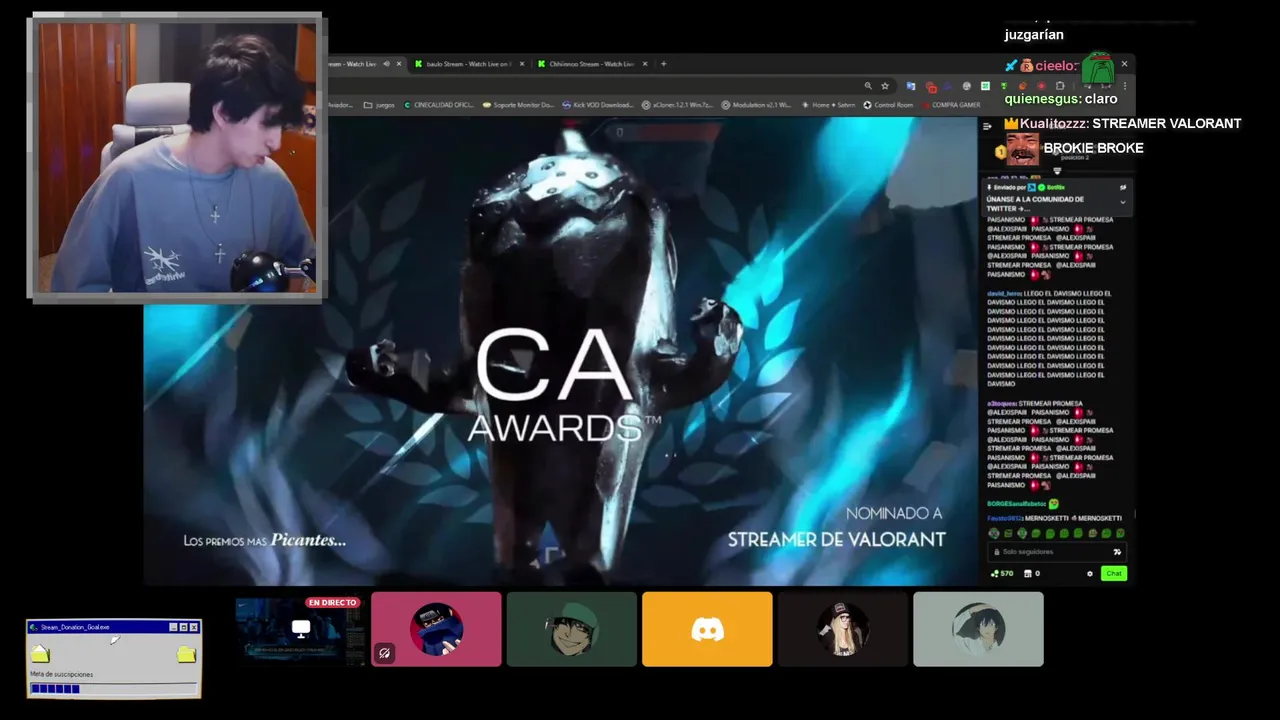1280x720 pixels.
Task: Click the left folder icon in Stream_Donation_Goal window
Action: pyautogui.click(x=40, y=654)
